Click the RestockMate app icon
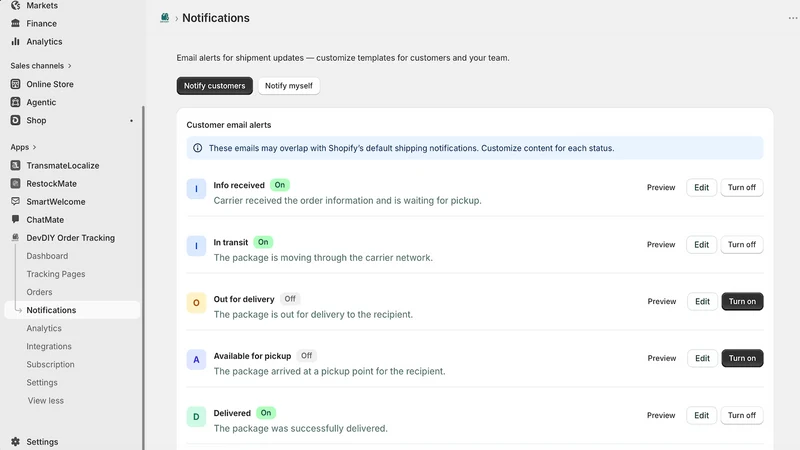Screen dimensions: 800x450 (x=15, y=183)
